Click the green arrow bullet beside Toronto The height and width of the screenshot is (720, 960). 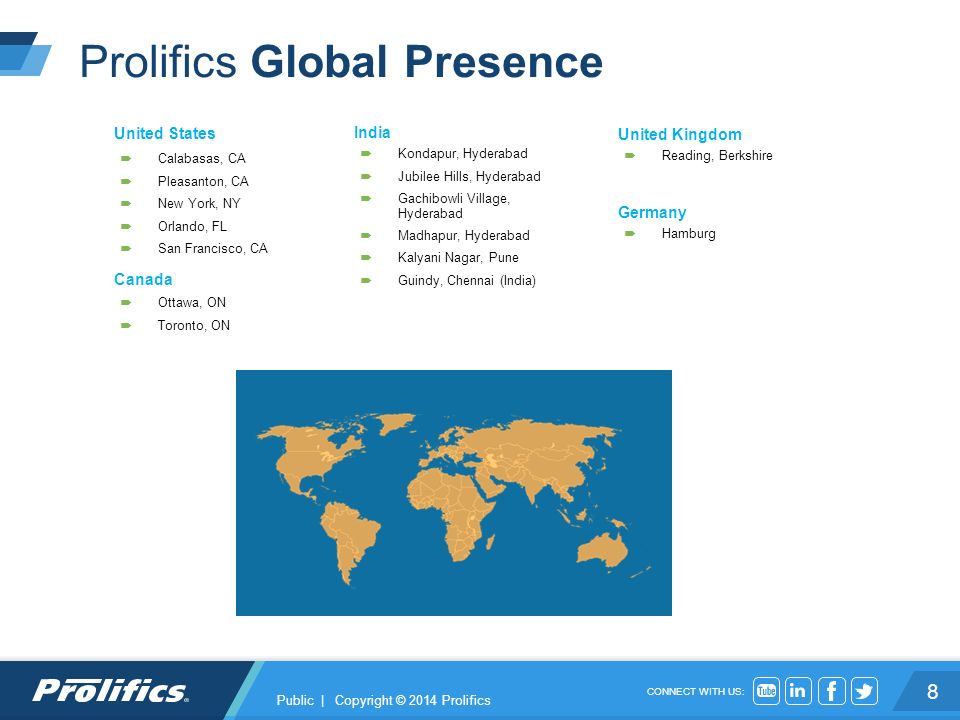126,325
